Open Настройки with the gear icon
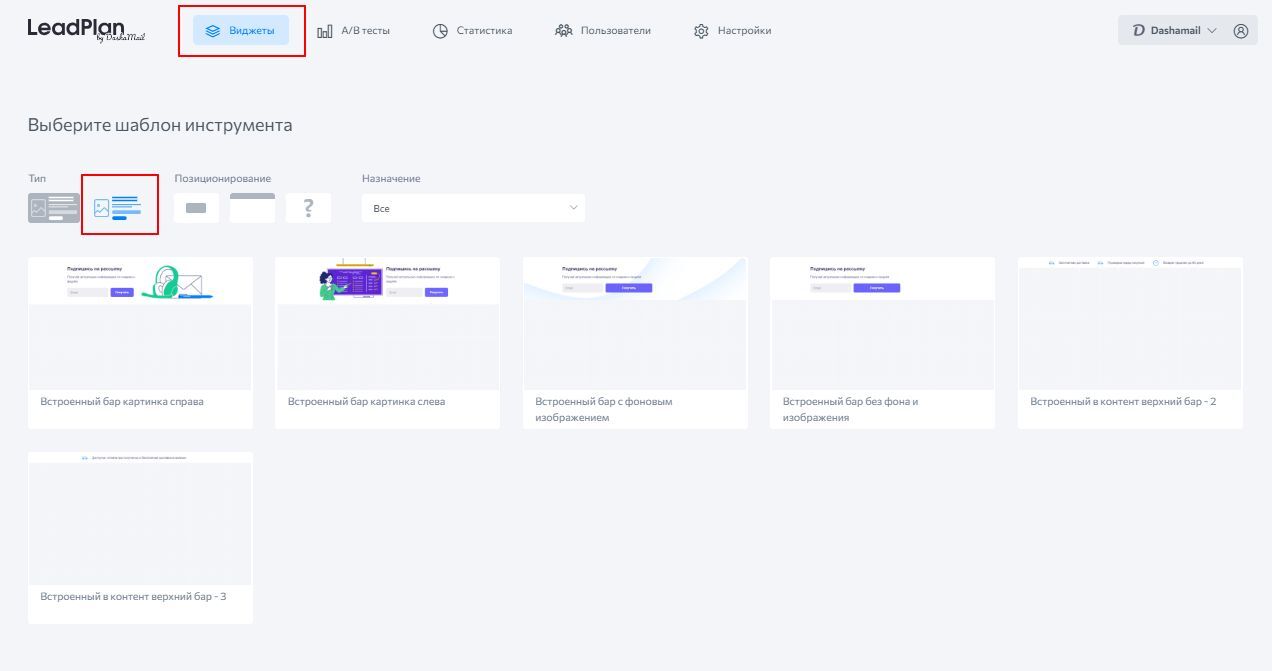This screenshot has width=1272, height=671. [x=732, y=31]
